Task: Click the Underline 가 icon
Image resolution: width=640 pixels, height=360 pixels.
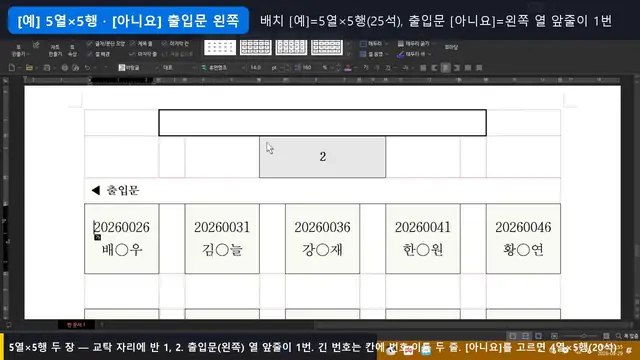Action: tap(387, 68)
